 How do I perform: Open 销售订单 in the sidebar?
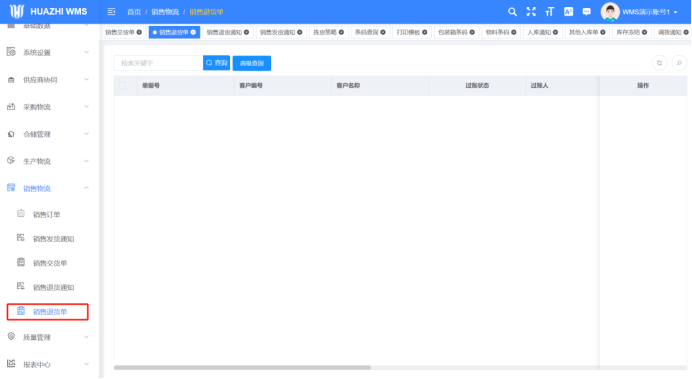coord(46,214)
